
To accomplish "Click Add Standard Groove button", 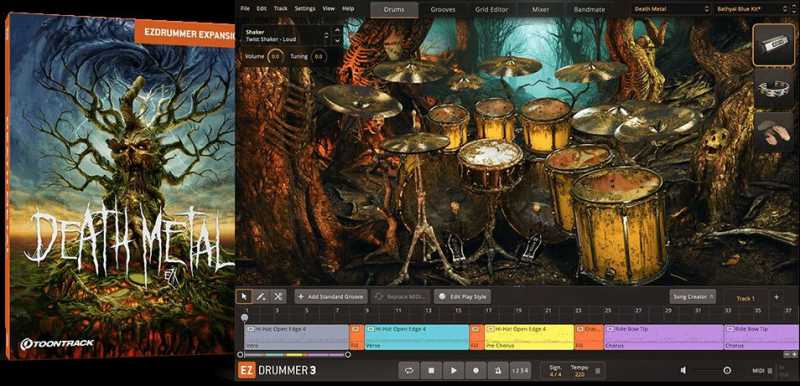I will click(x=331, y=296).
